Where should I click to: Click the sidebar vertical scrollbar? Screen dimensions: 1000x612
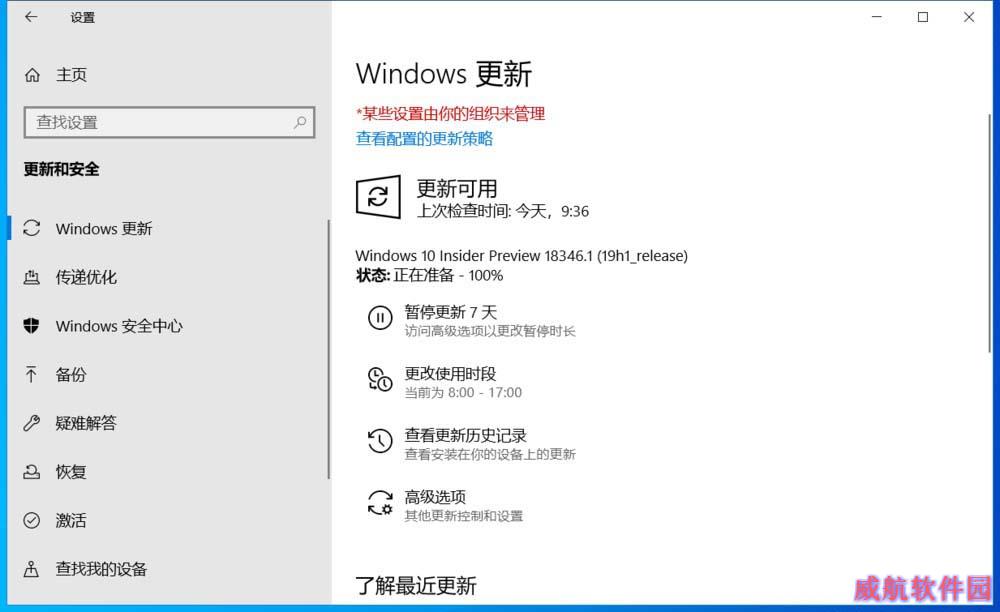[x=328, y=349]
